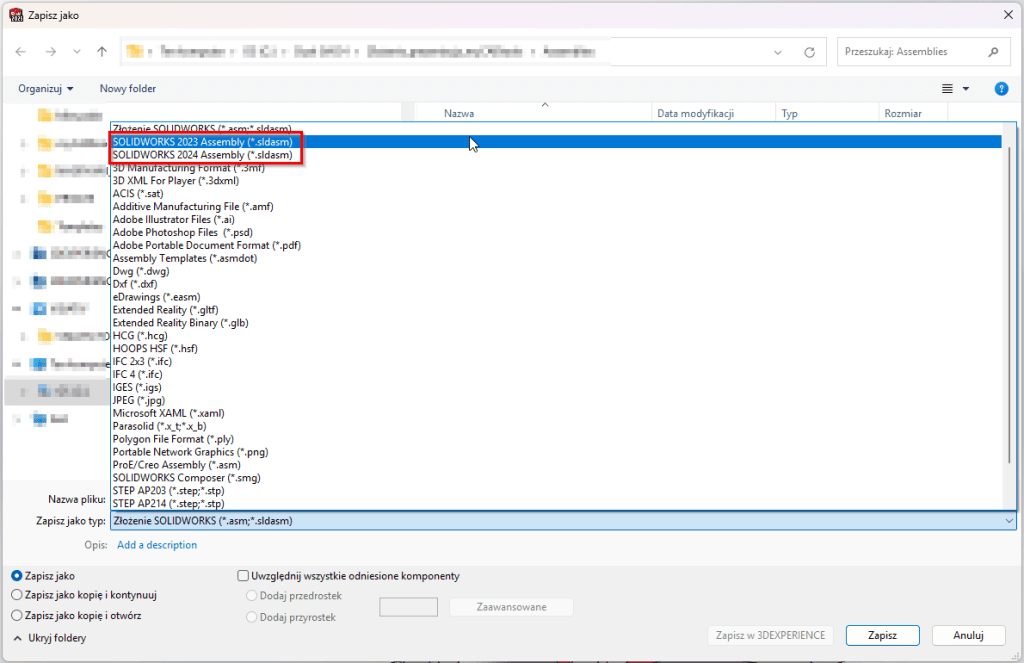Open the Zapisz jako typ combo box
Screen dimensions: 1024x663
pos(563,521)
